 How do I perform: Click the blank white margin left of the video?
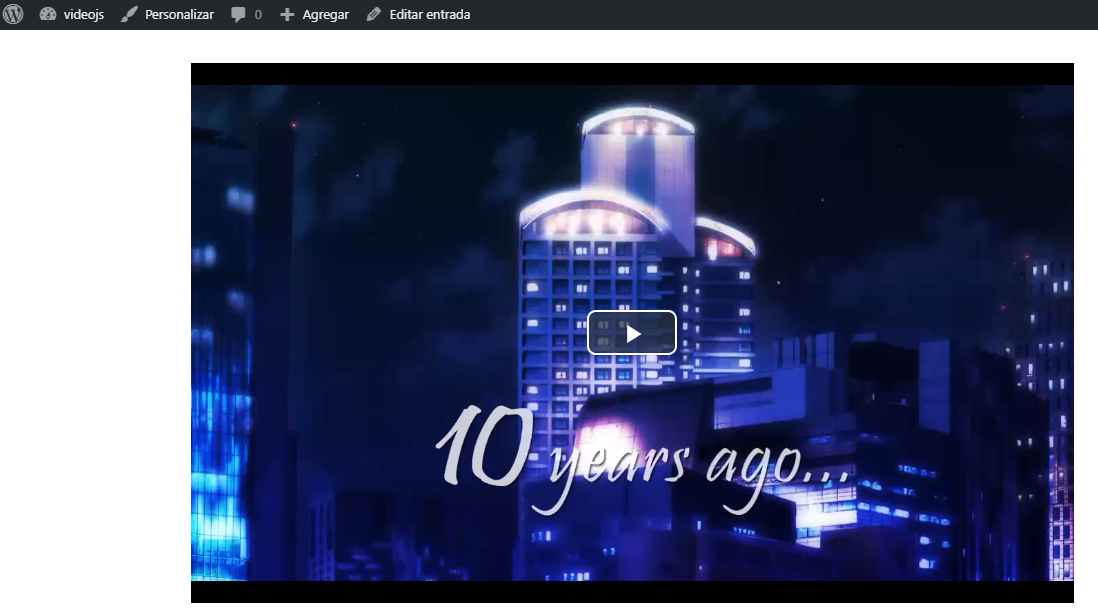(95, 329)
